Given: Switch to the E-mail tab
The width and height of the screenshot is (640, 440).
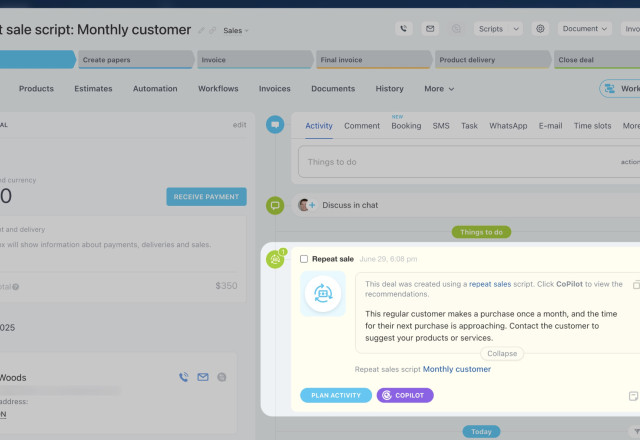Looking at the screenshot, I should tap(550, 126).
